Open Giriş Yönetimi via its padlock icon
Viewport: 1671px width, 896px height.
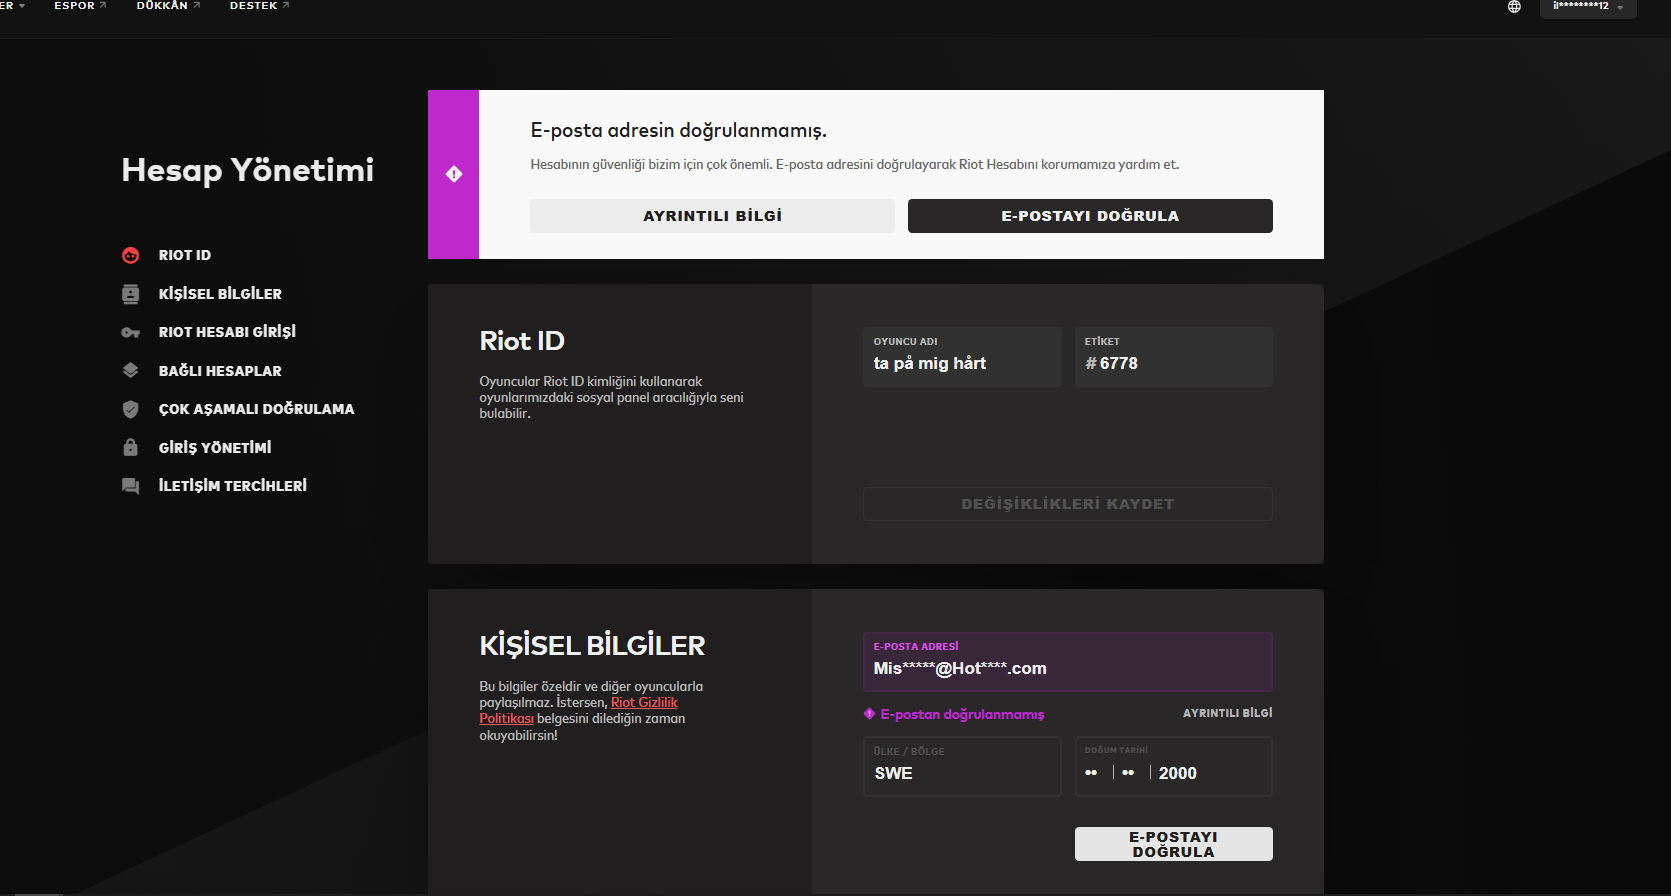pos(130,447)
